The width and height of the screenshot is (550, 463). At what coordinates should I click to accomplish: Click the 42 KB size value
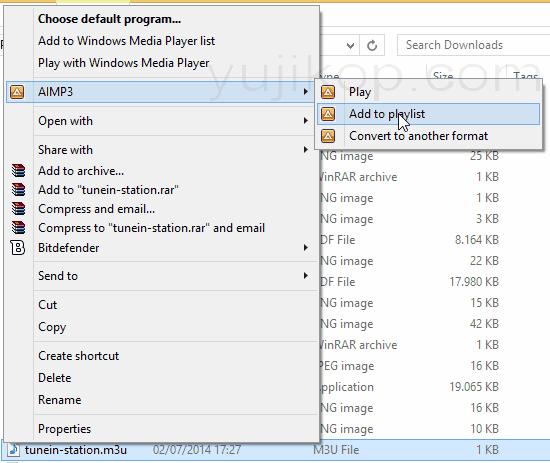[484, 323]
